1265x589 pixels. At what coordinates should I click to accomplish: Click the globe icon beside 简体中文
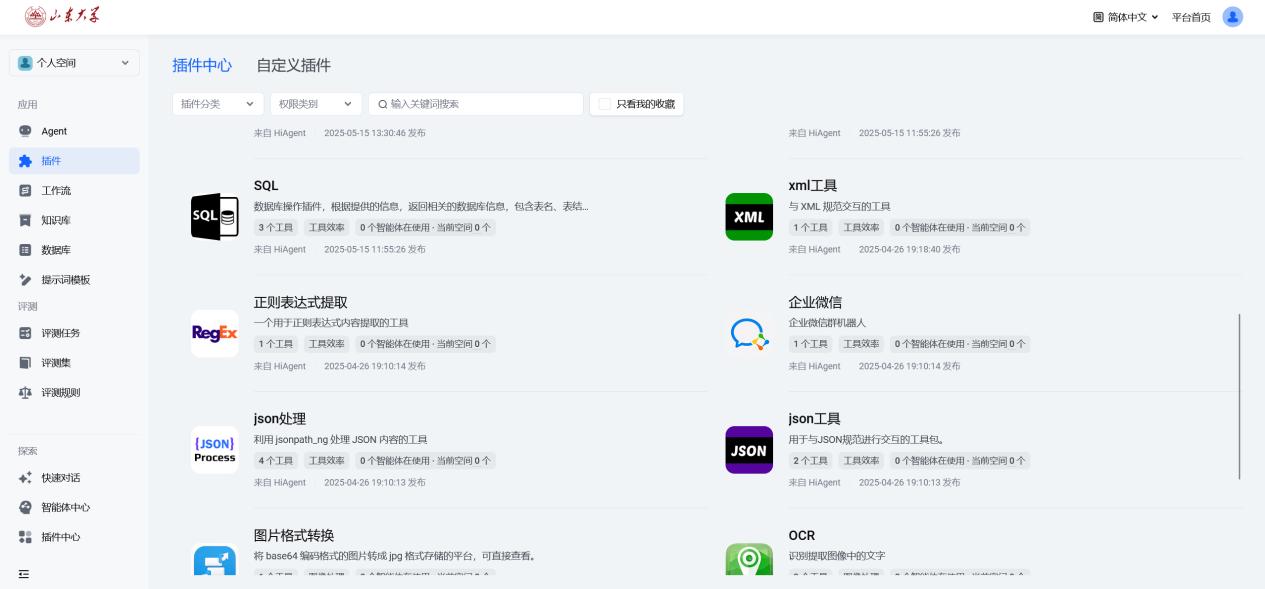pyautogui.click(x=1098, y=17)
